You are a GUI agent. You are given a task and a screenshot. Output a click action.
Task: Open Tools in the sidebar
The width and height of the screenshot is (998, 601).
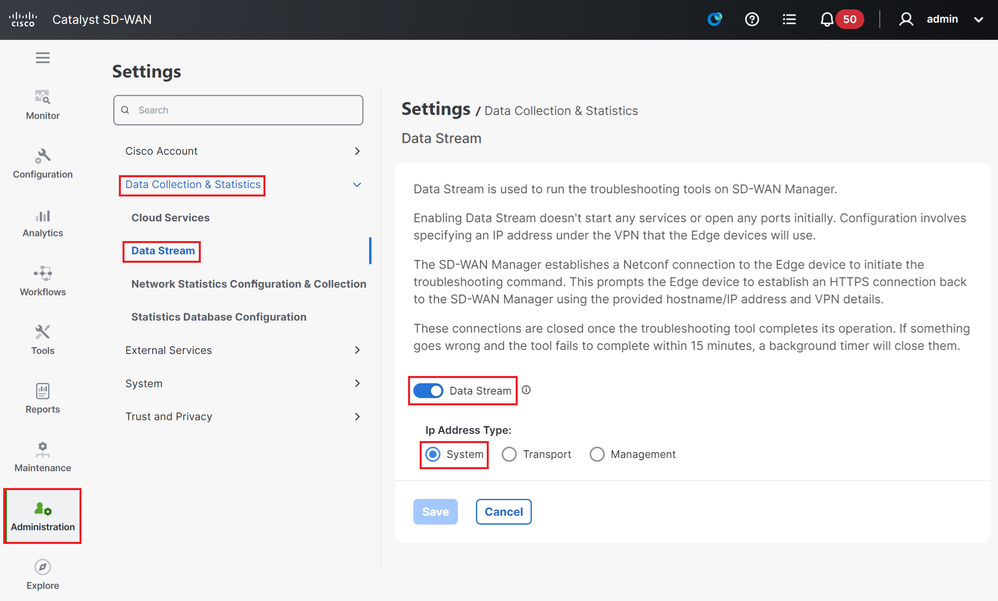(43, 340)
